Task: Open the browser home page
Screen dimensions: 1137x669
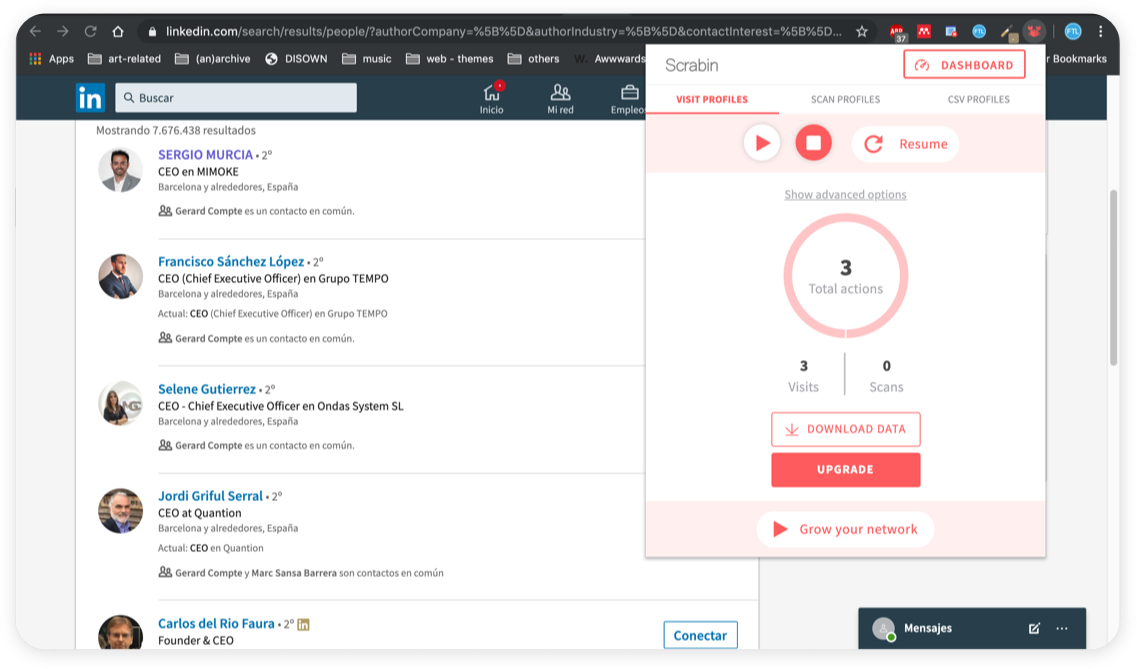Action: (118, 31)
